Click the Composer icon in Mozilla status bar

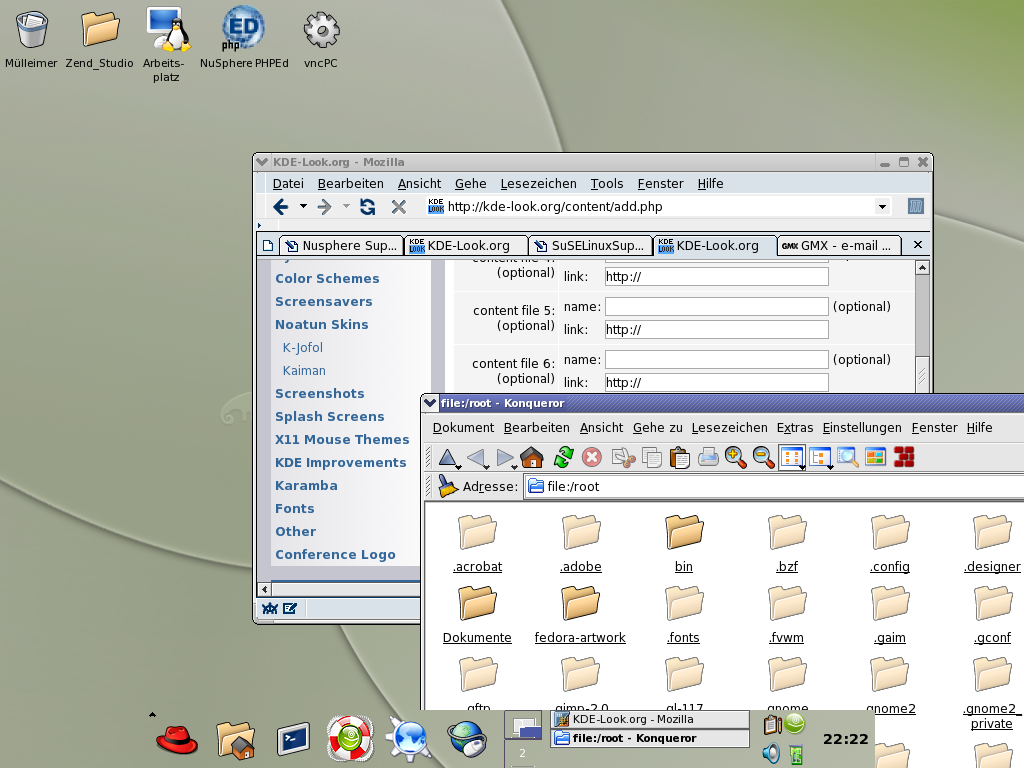coord(290,609)
